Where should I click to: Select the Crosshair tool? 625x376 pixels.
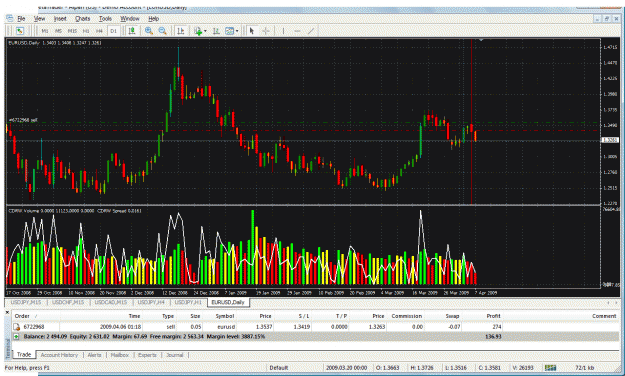point(266,31)
